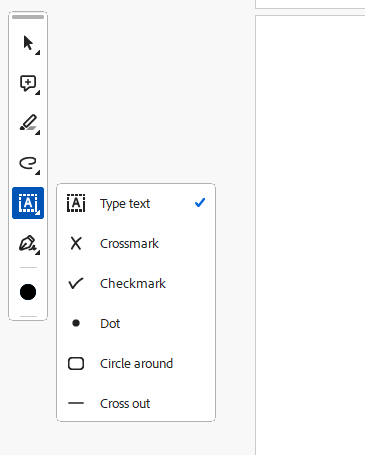Open the black color picker circle
This screenshot has width=365, height=455.
[28, 292]
